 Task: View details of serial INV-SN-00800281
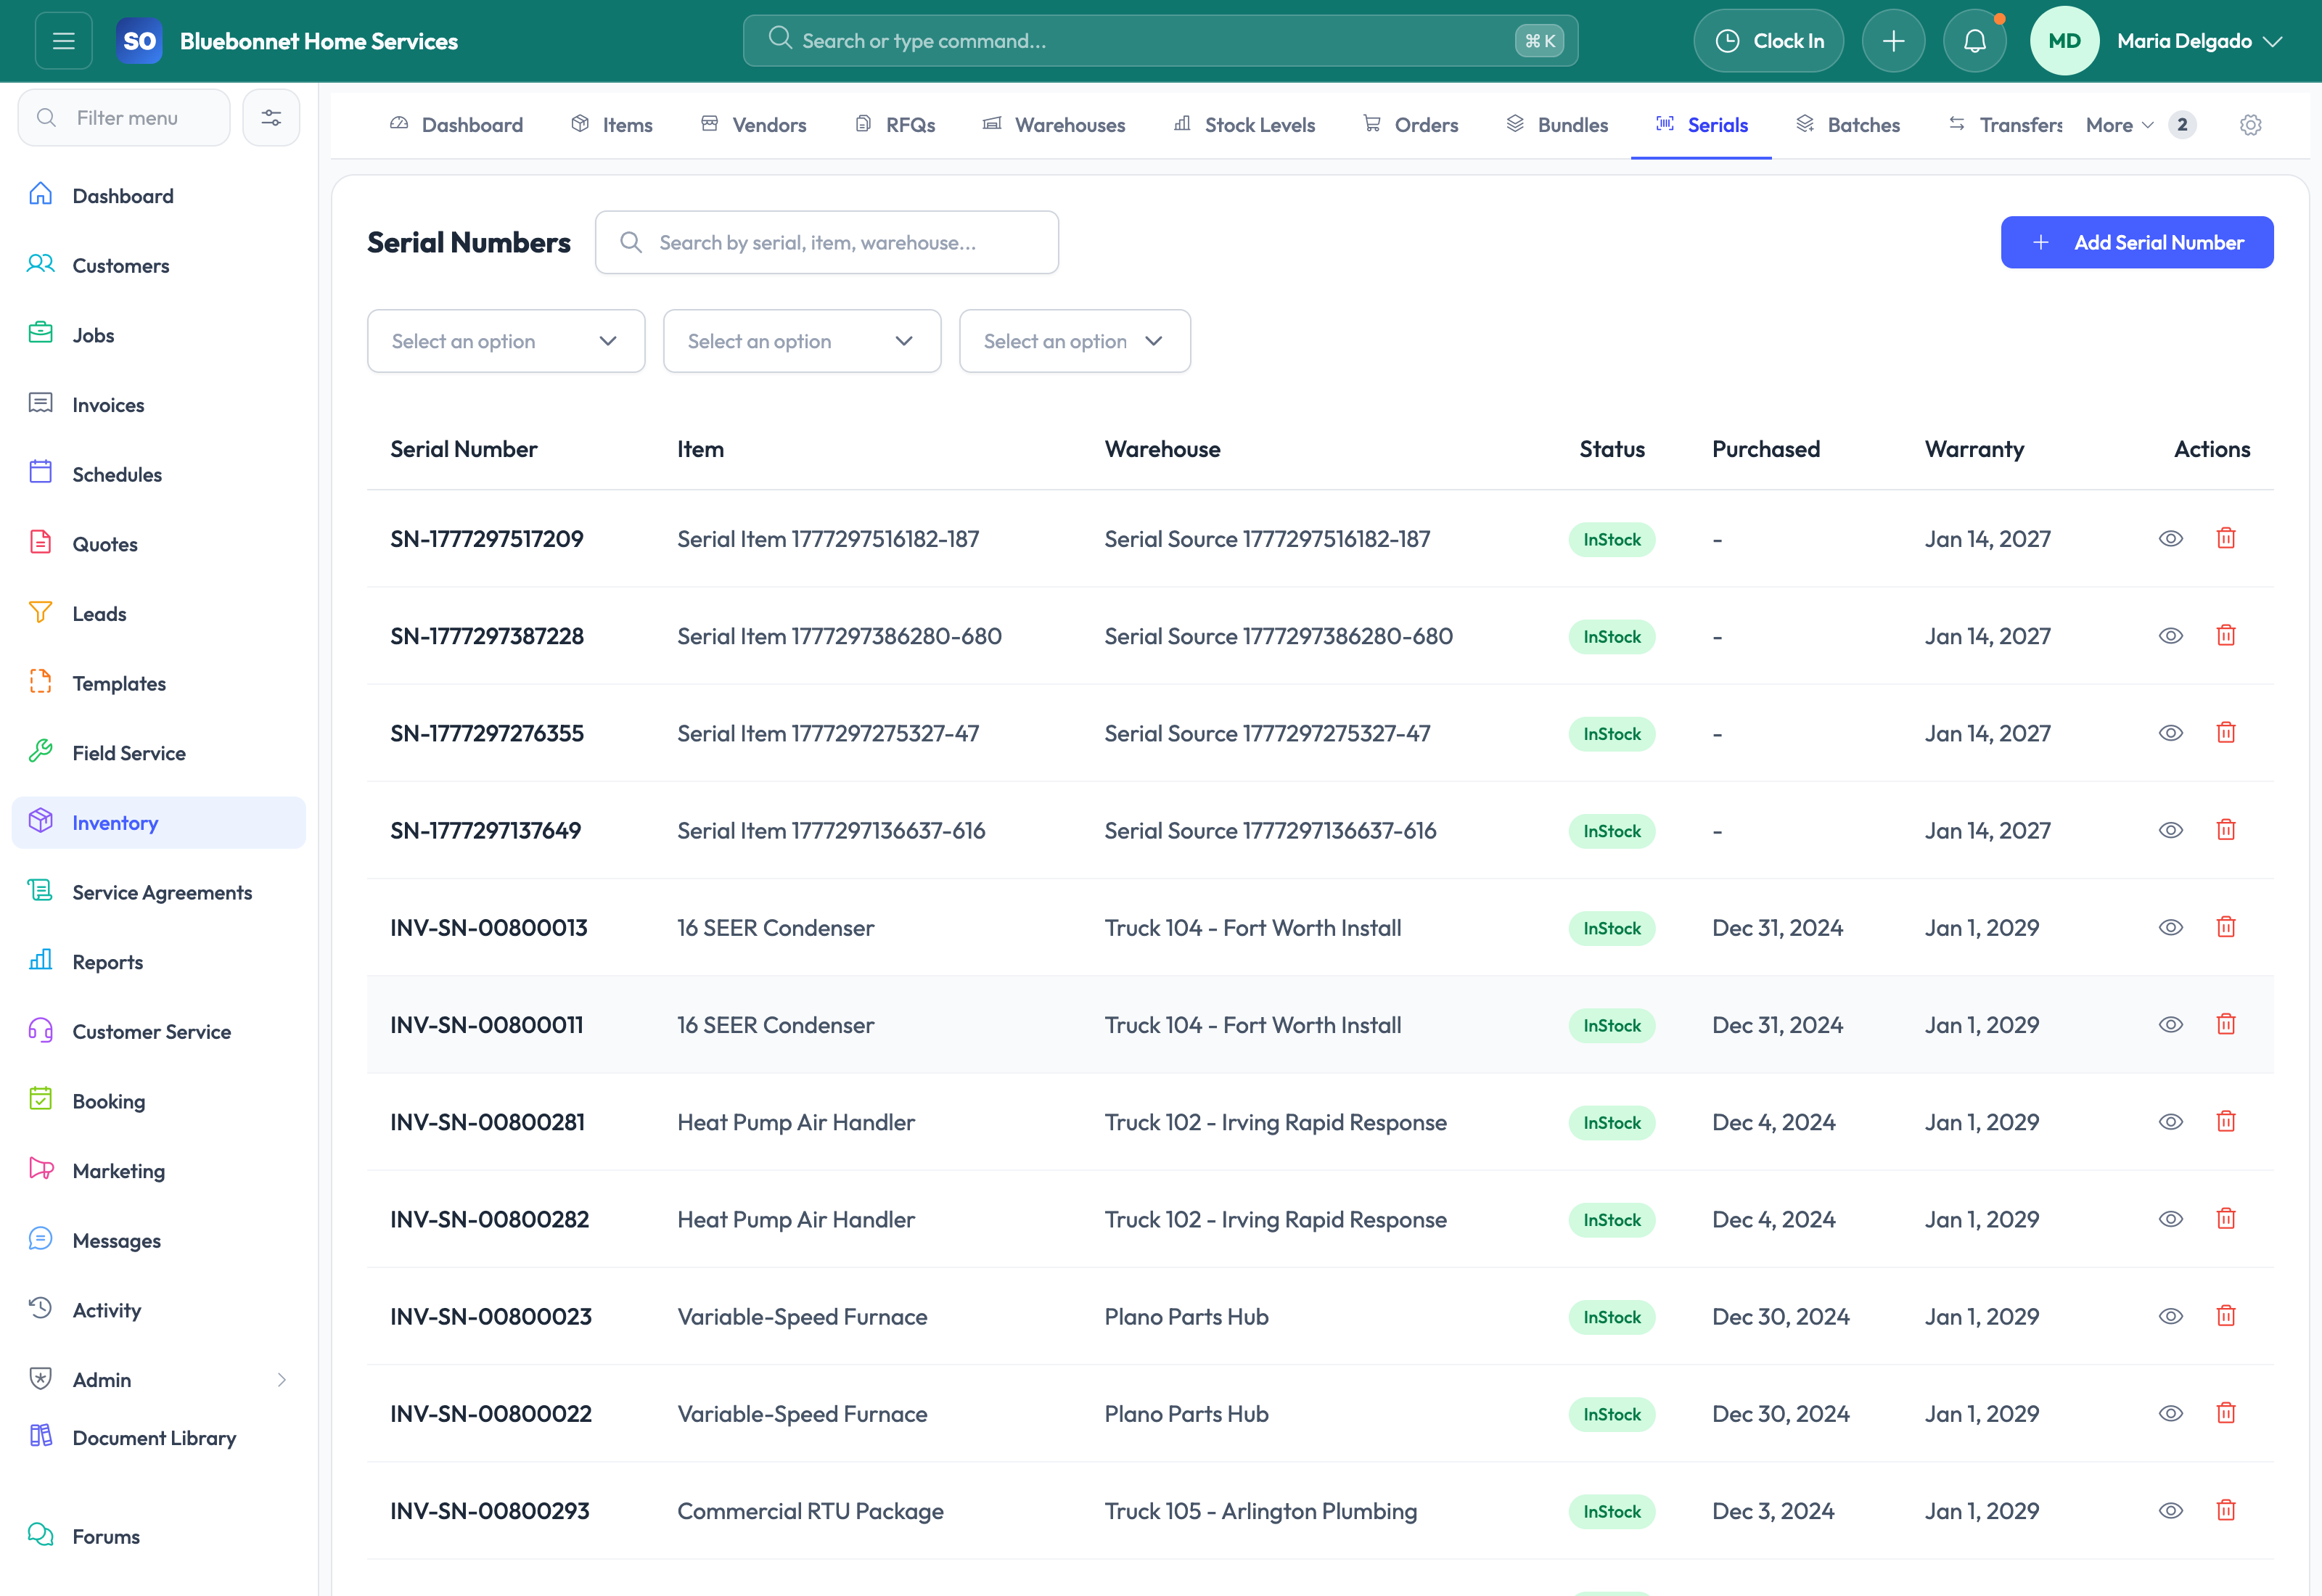coord(2170,1121)
